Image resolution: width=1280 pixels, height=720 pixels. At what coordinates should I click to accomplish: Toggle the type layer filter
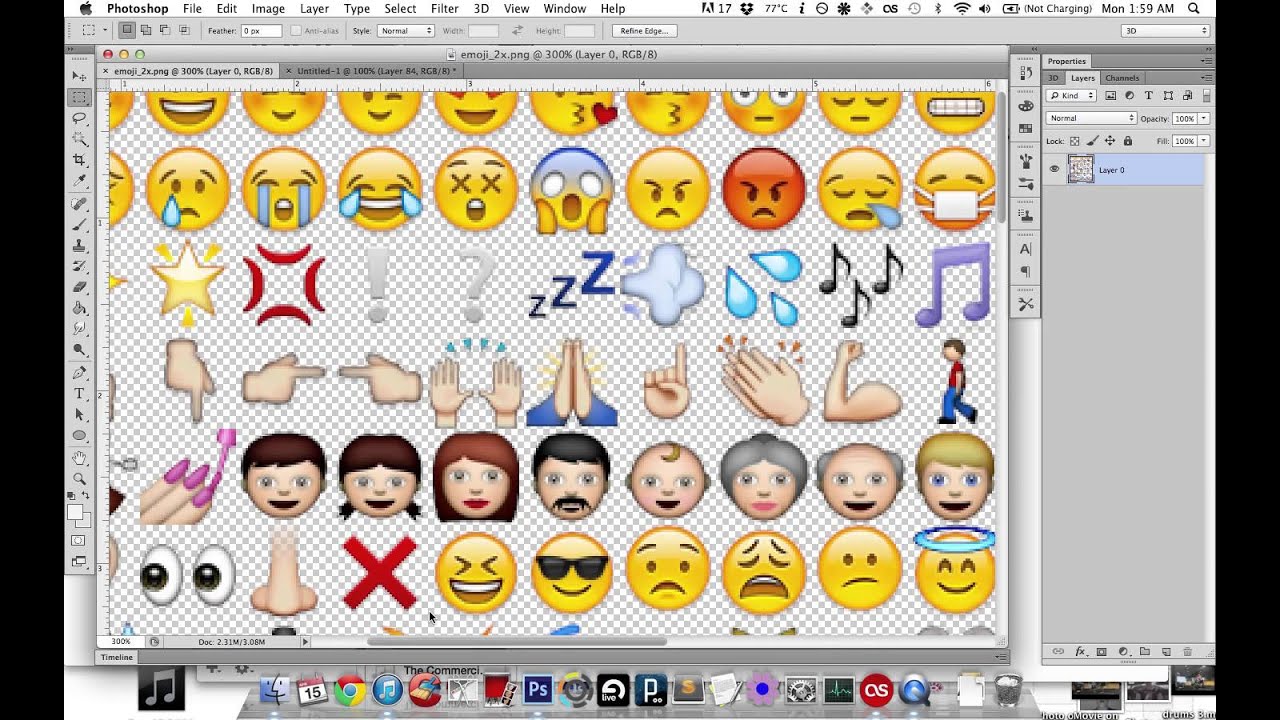point(1148,95)
